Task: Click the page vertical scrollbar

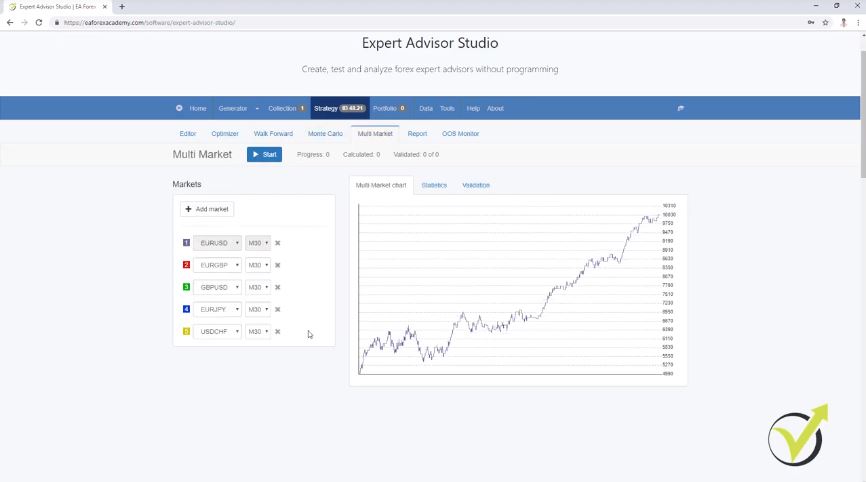Action: coord(863,114)
